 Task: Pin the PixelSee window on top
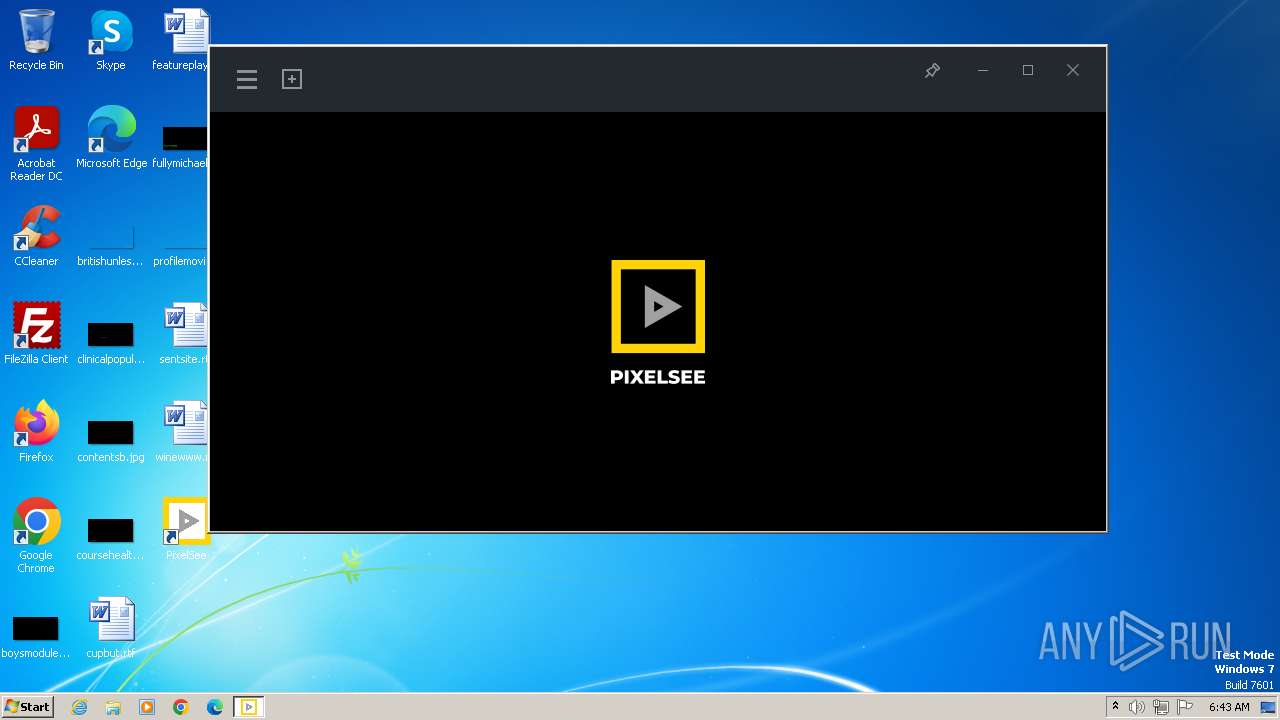(x=932, y=70)
